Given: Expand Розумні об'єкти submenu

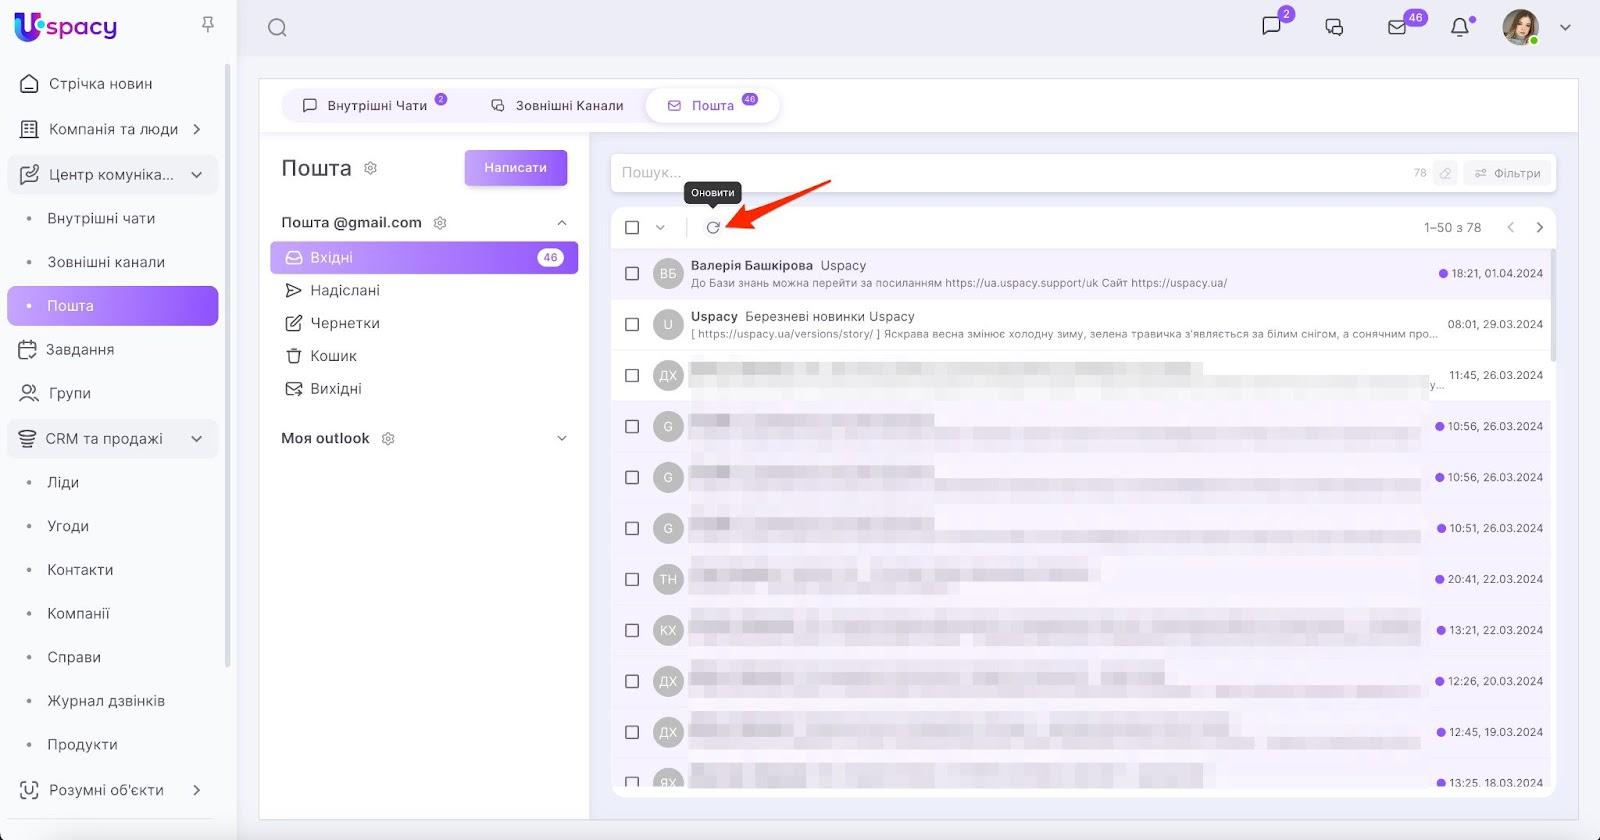Looking at the screenshot, I should (197, 790).
